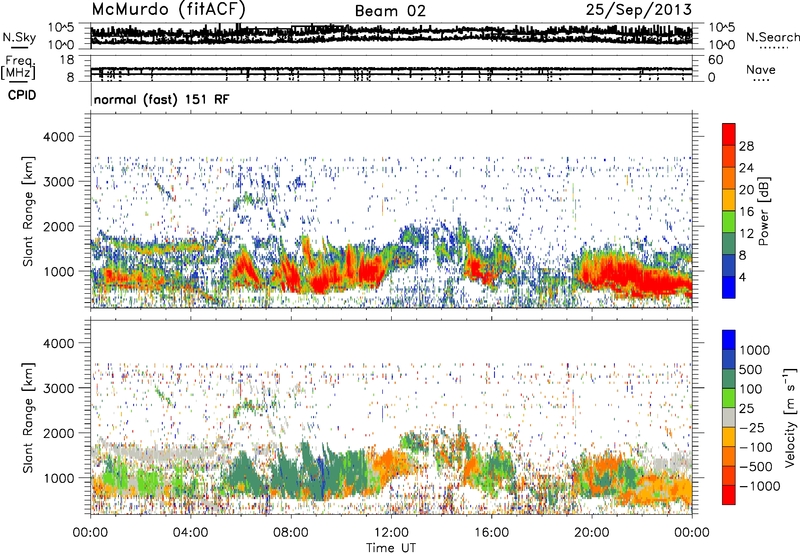The image size is (800, 554).
Task: Click the 'Power [dB]' colorbar label
Action: tap(763, 211)
